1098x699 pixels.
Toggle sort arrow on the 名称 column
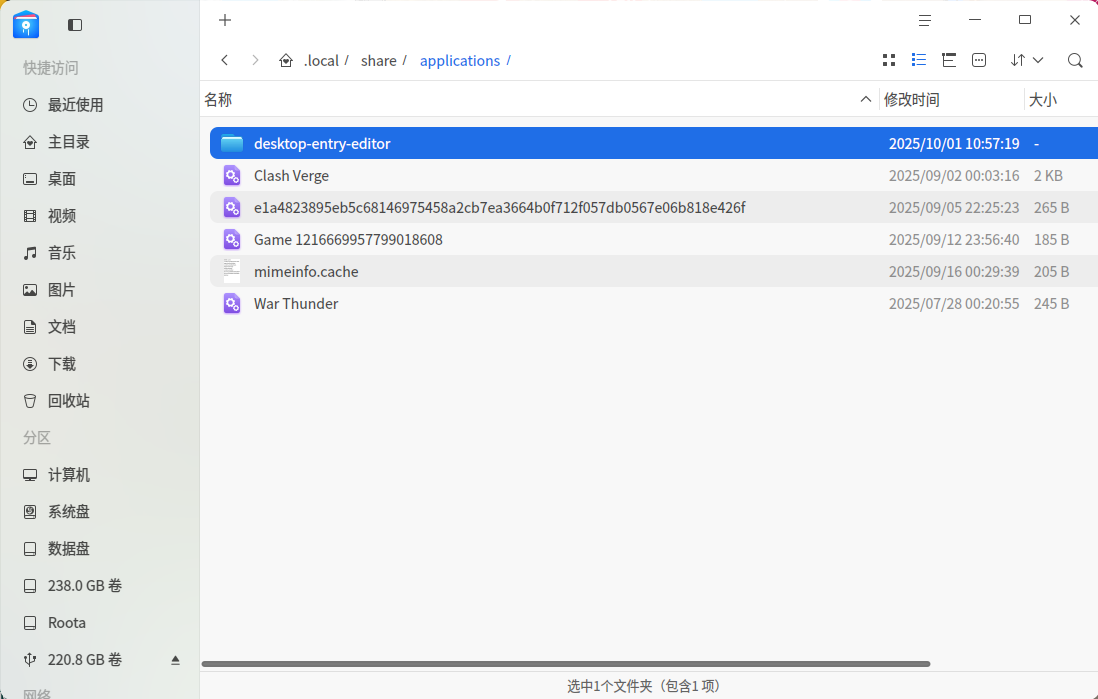(x=865, y=99)
